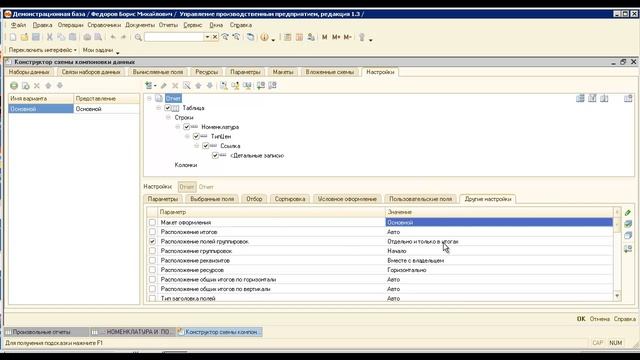Click the uncheck all icon beside parameters table
Image resolution: width=640 pixels, height=360 pixels.
[628, 236]
